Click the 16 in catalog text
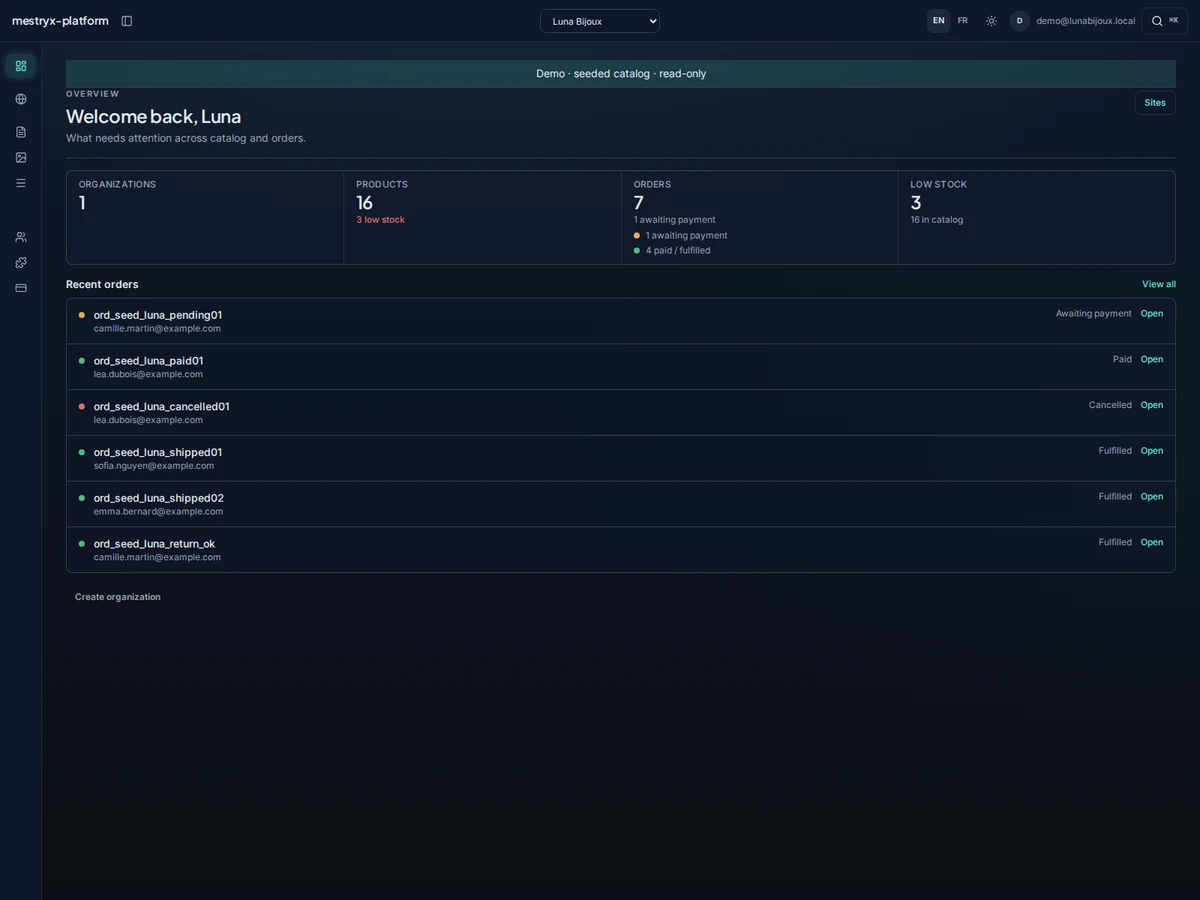Image resolution: width=1200 pixels, height=900 pixels. pyautogui.click(x=937, y=220)
